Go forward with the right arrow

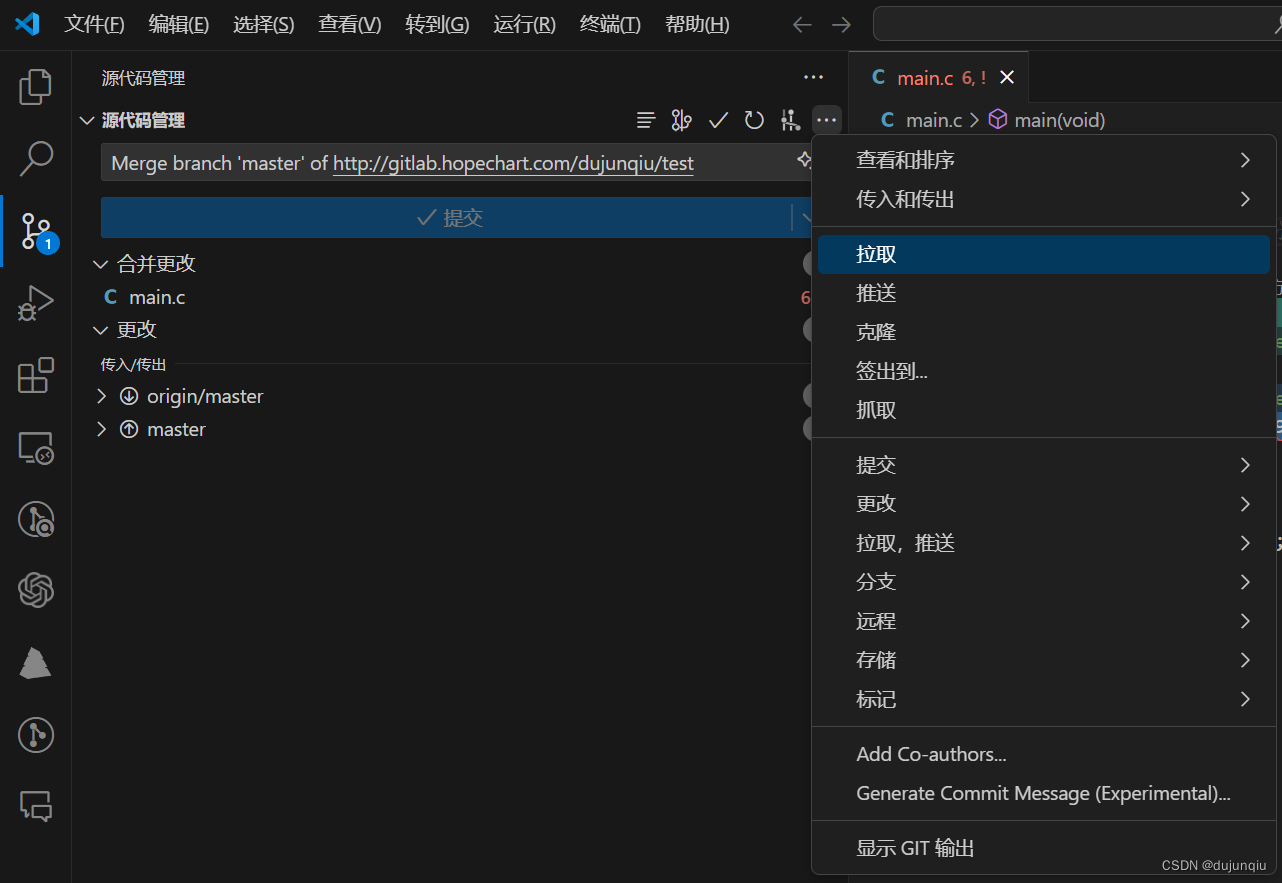click(x=842, y=25)
